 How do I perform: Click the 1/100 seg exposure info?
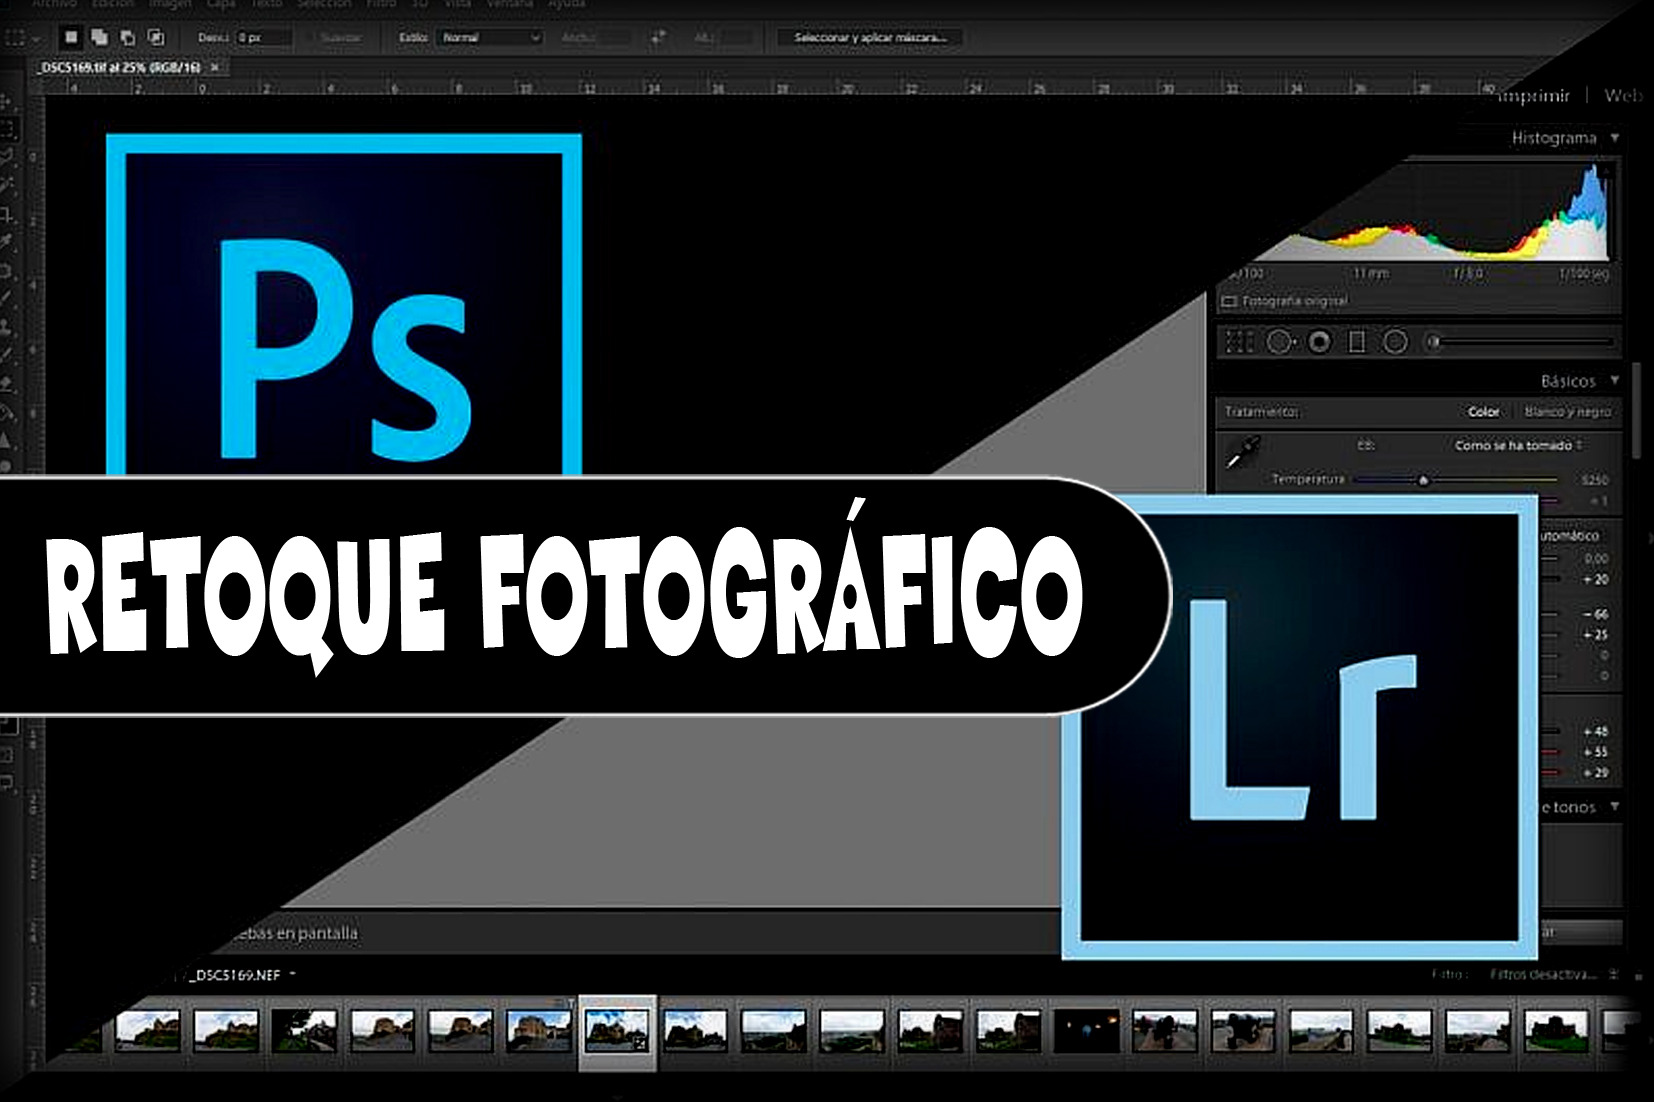click(1583, 274)
